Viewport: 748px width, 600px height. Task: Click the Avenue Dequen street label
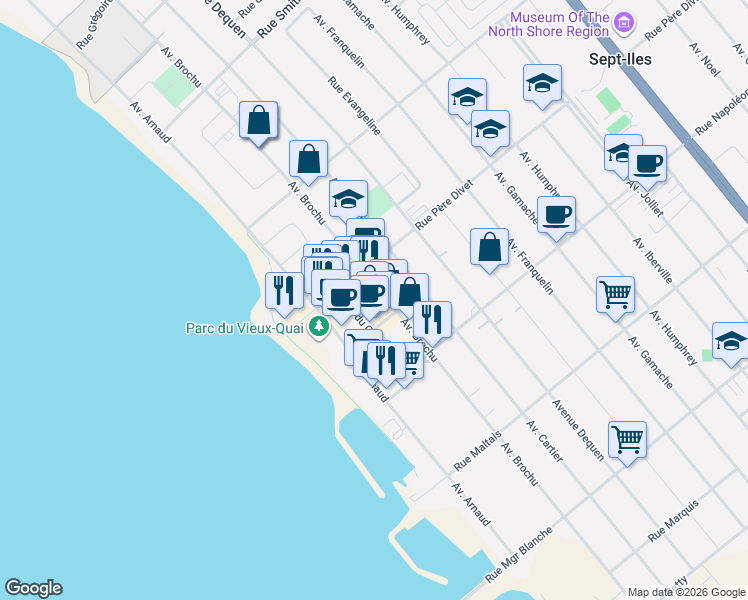(x=578, y=430)
